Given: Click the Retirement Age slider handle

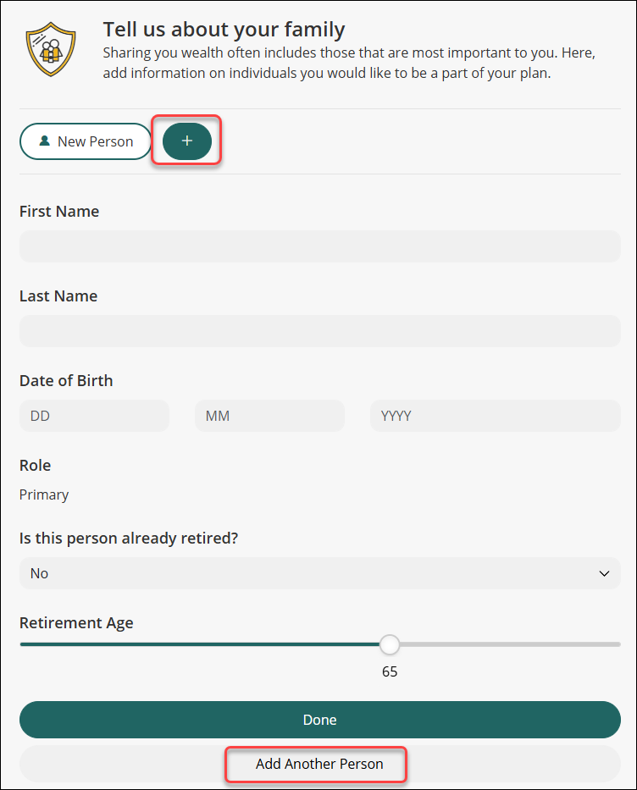Looking at the screenshot, I should click(x=390, y=644).
